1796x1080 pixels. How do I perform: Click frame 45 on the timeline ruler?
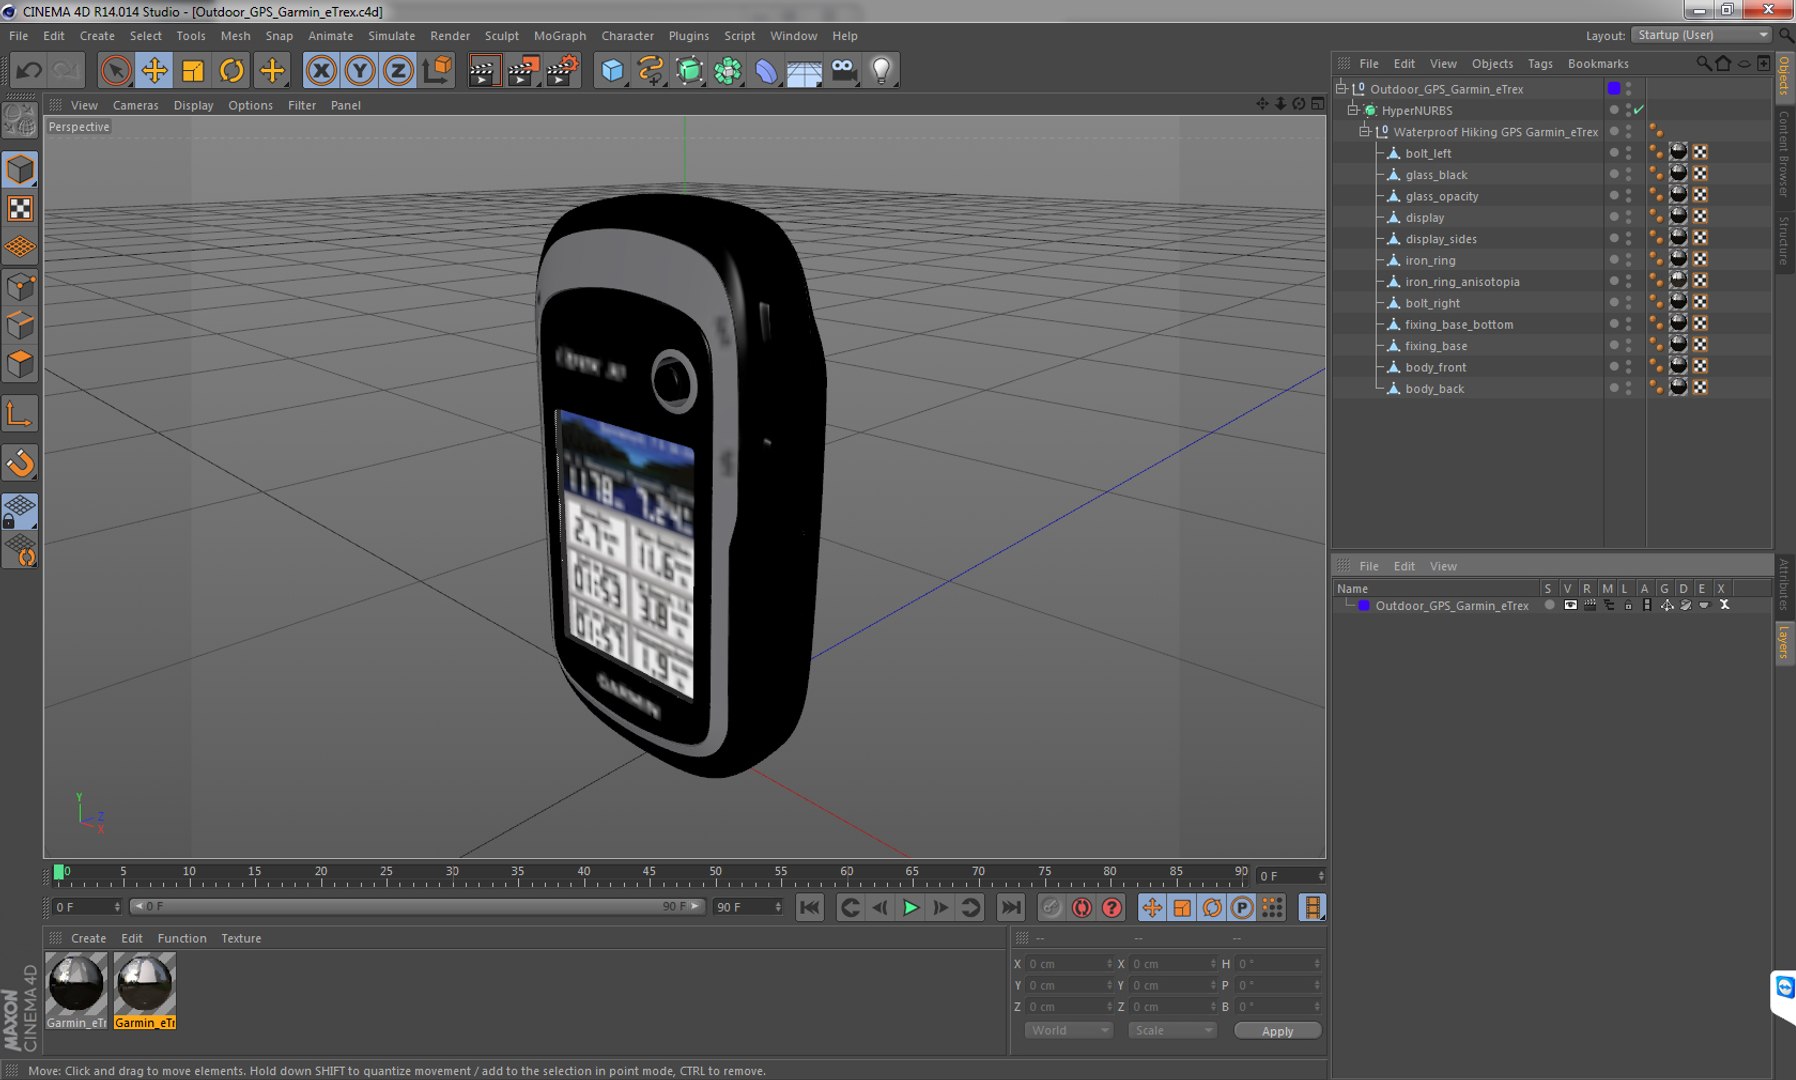pyautogui.click(x=650, y=874)
